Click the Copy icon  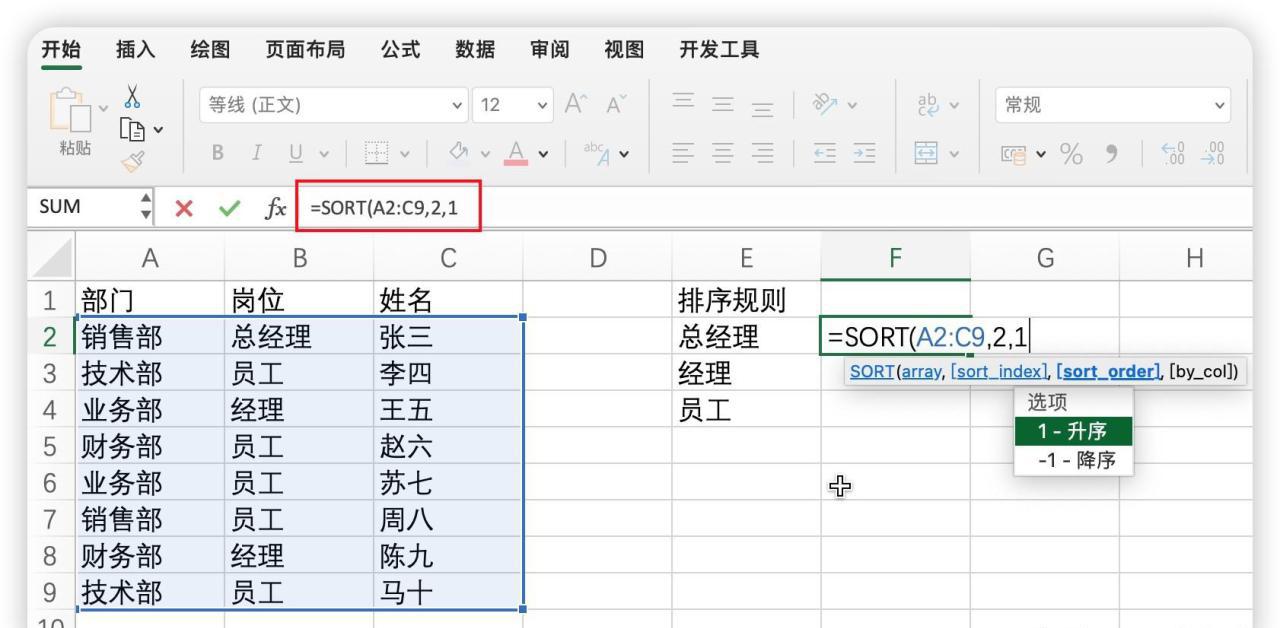[x=132, y=127]
